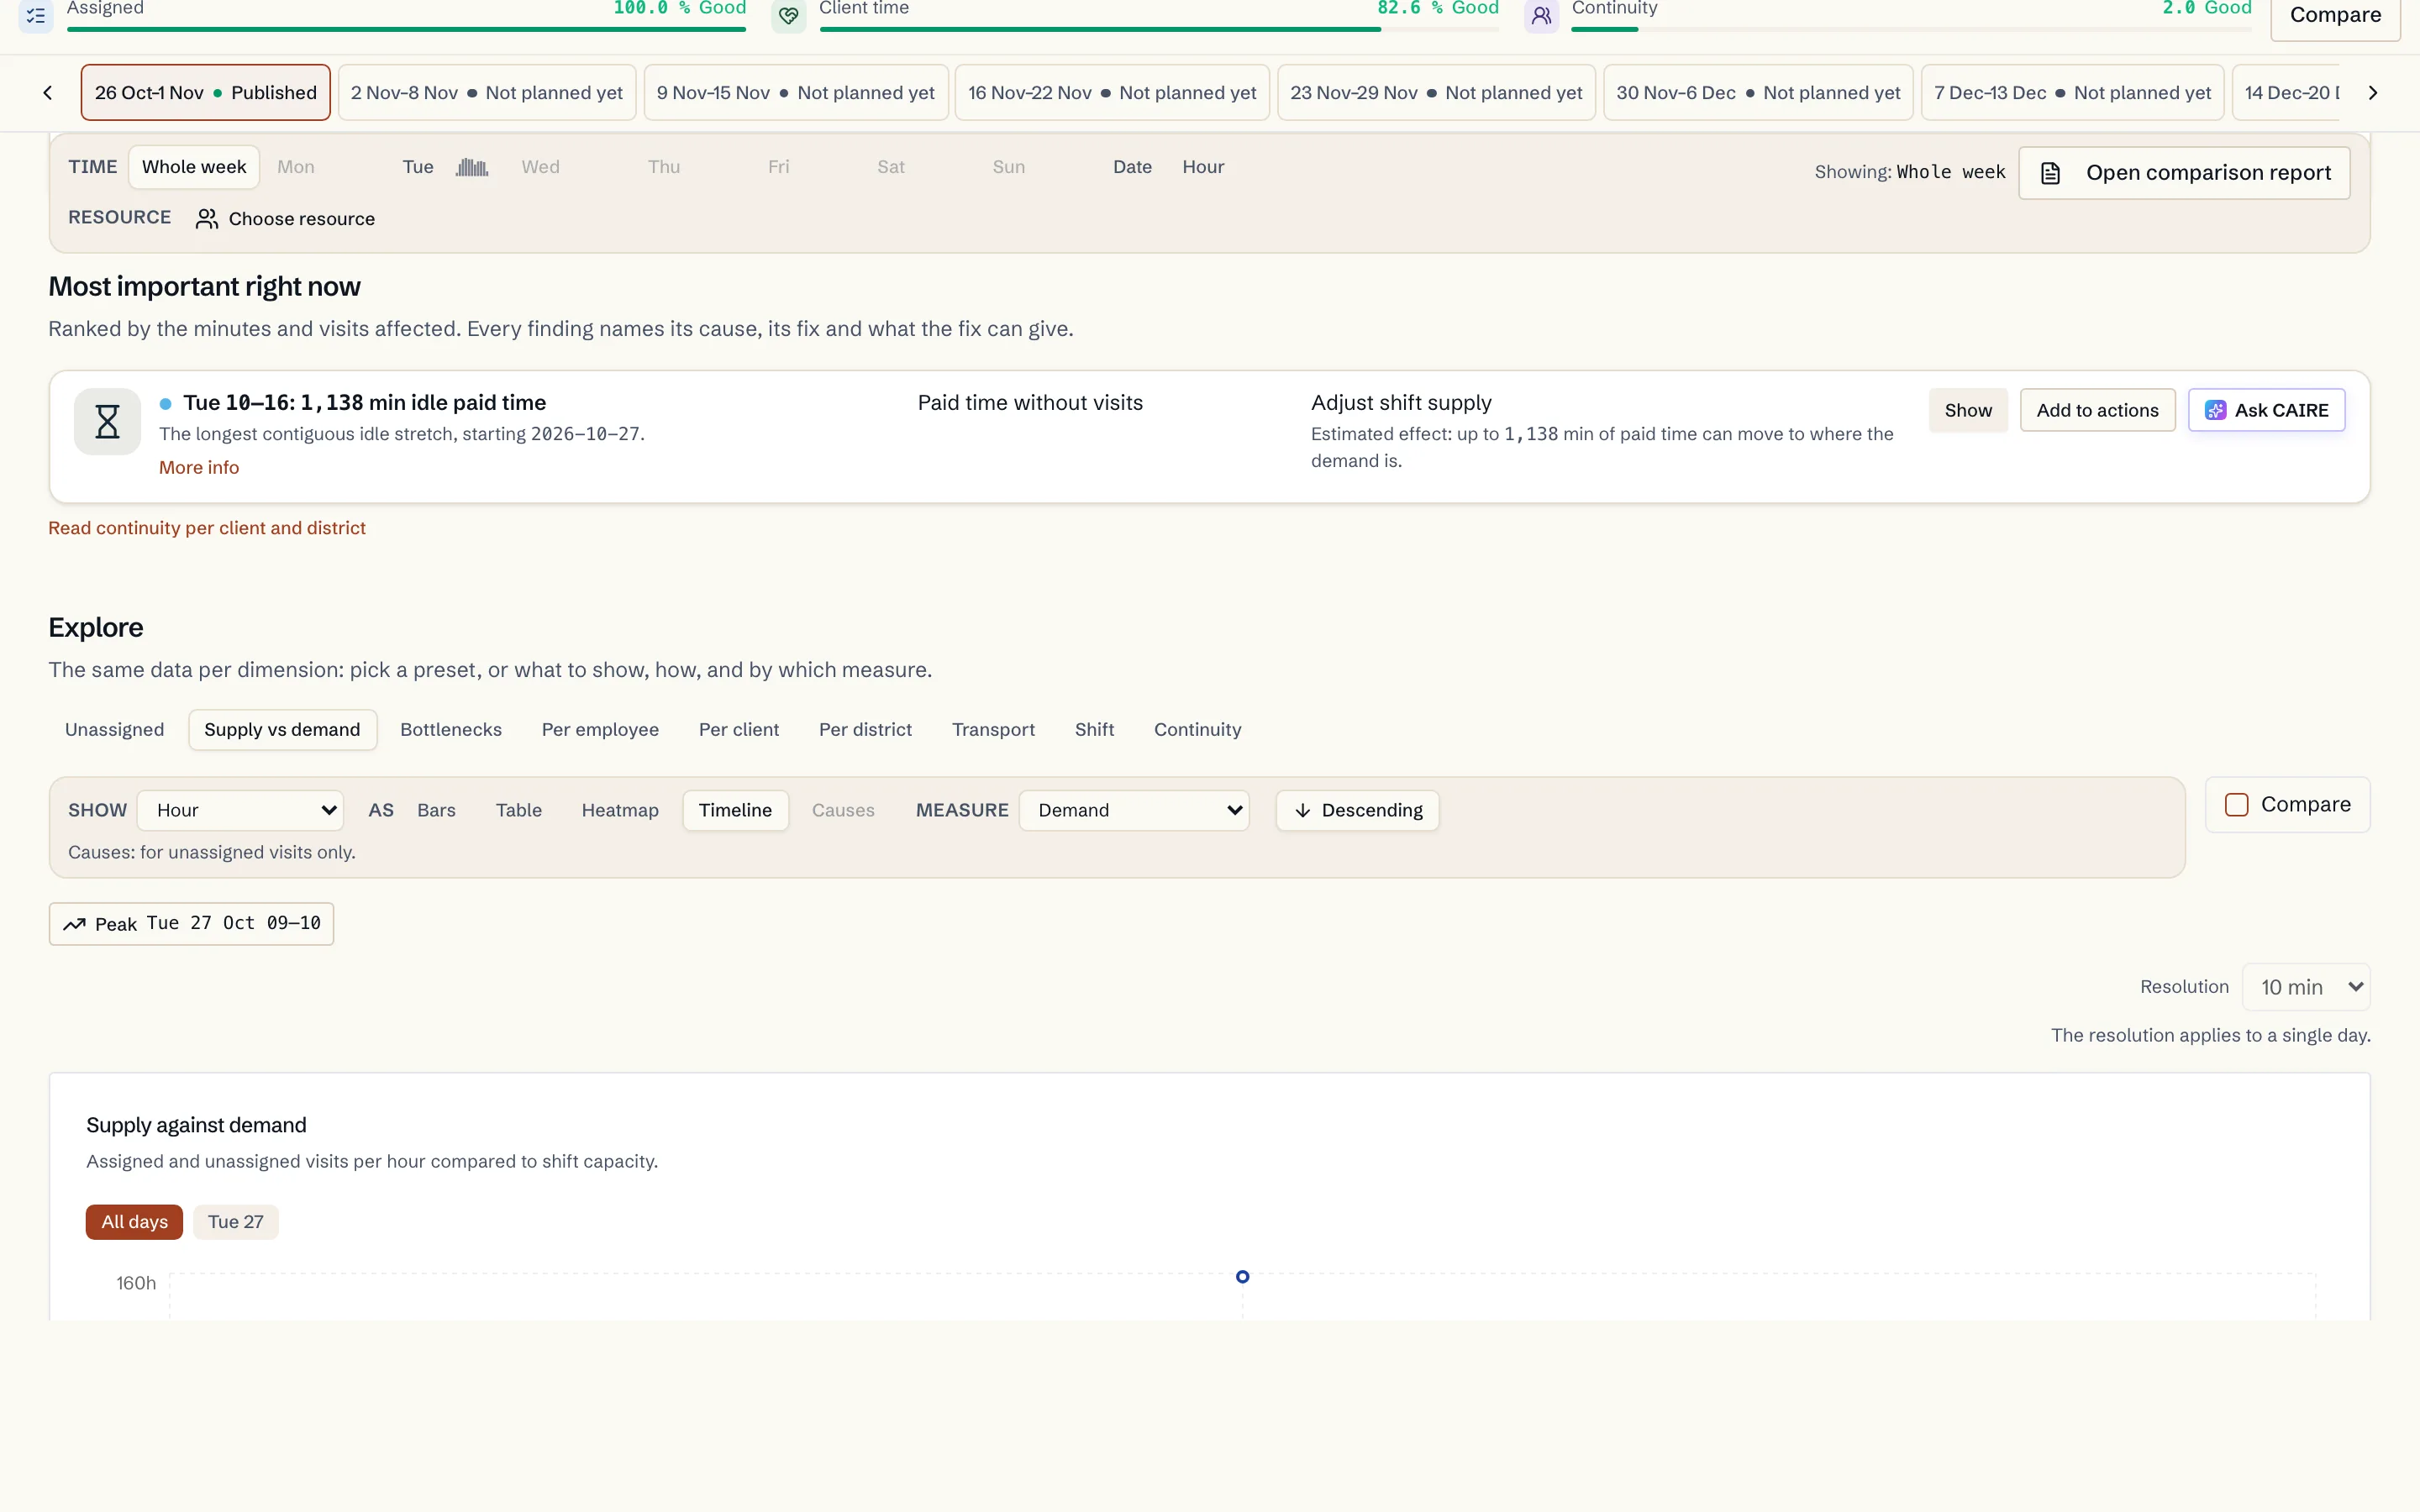Viewport: 2420px width, 1512px height.
Task: Click the left chevron to show previous weeks
Action: click(47, 93)
